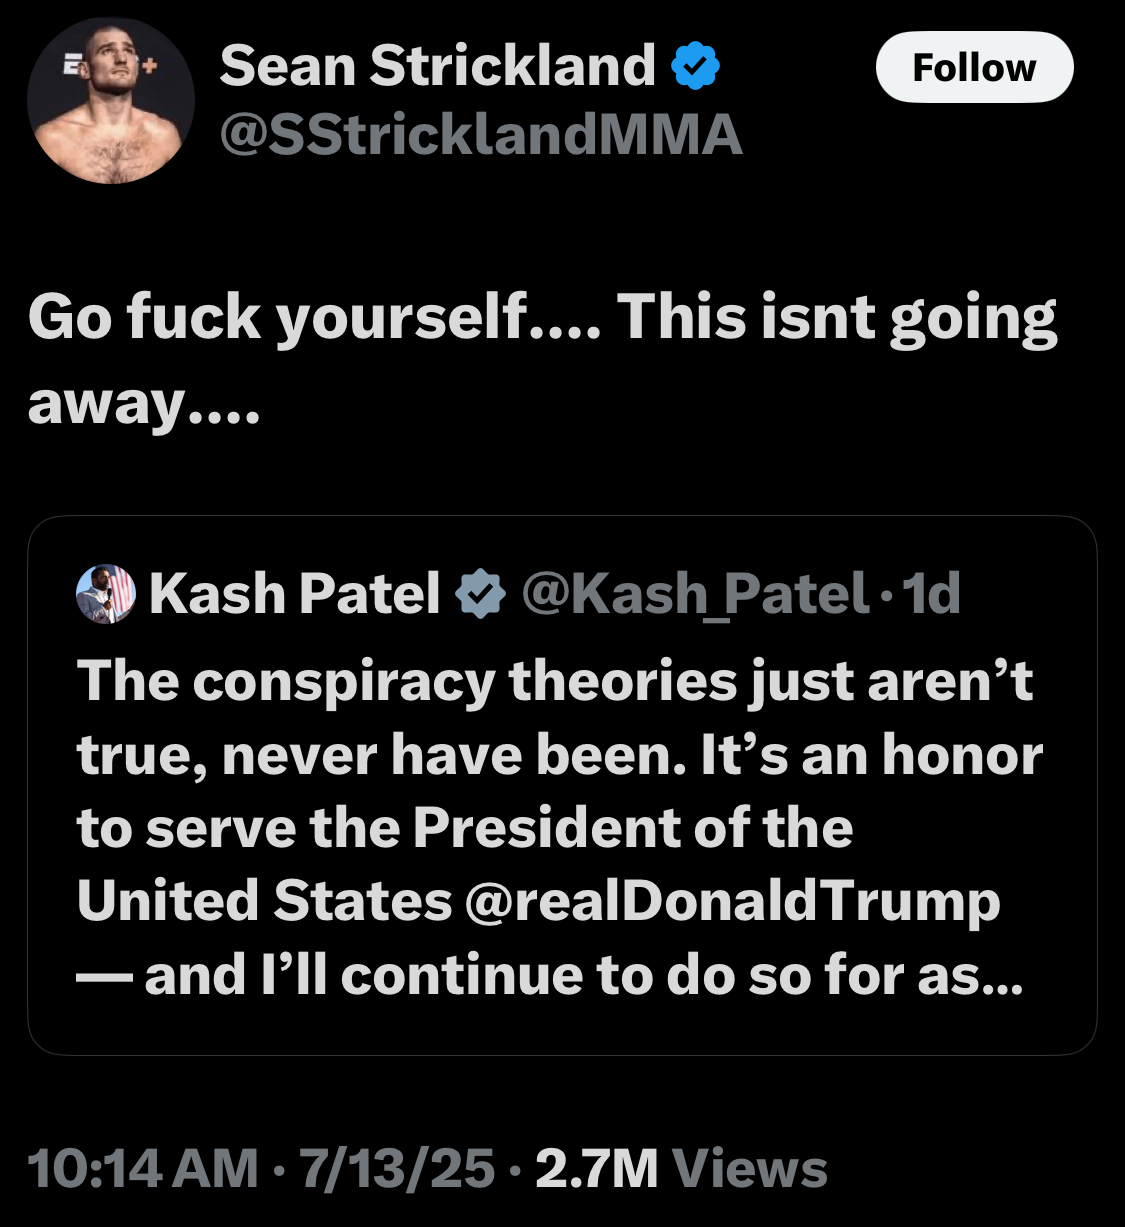Screen dimensions: 1125x1227
Task: Visit the @SStricklandMMA handle link
Action: click(x=481, y=134)
